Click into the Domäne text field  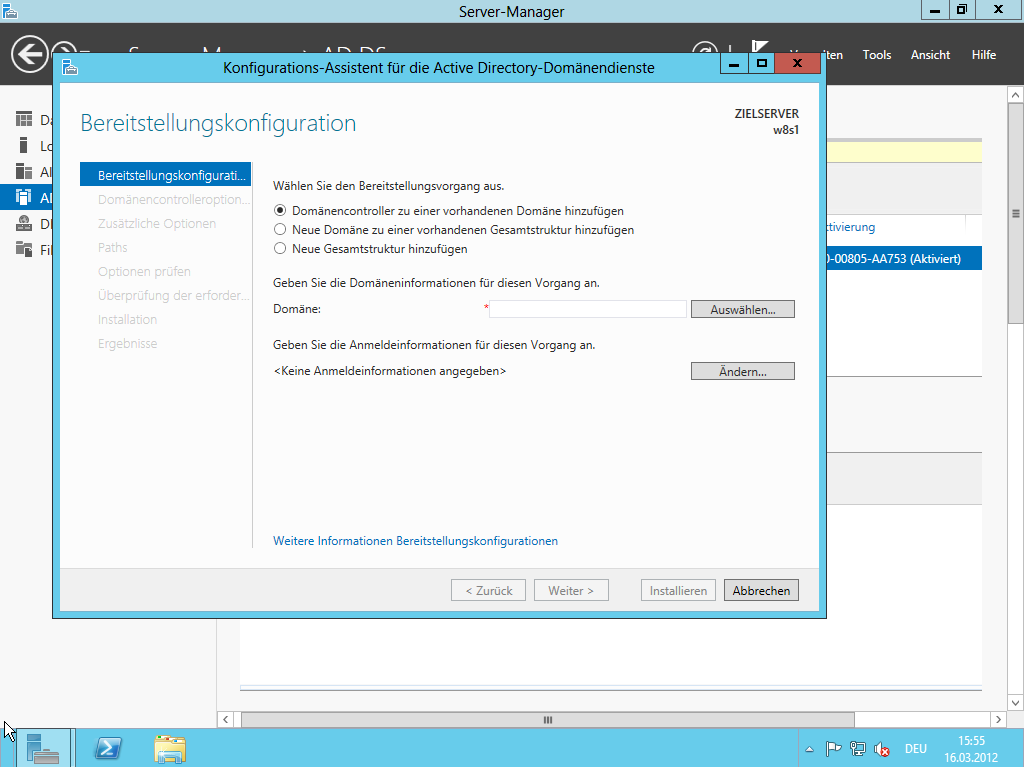point(588,310)
